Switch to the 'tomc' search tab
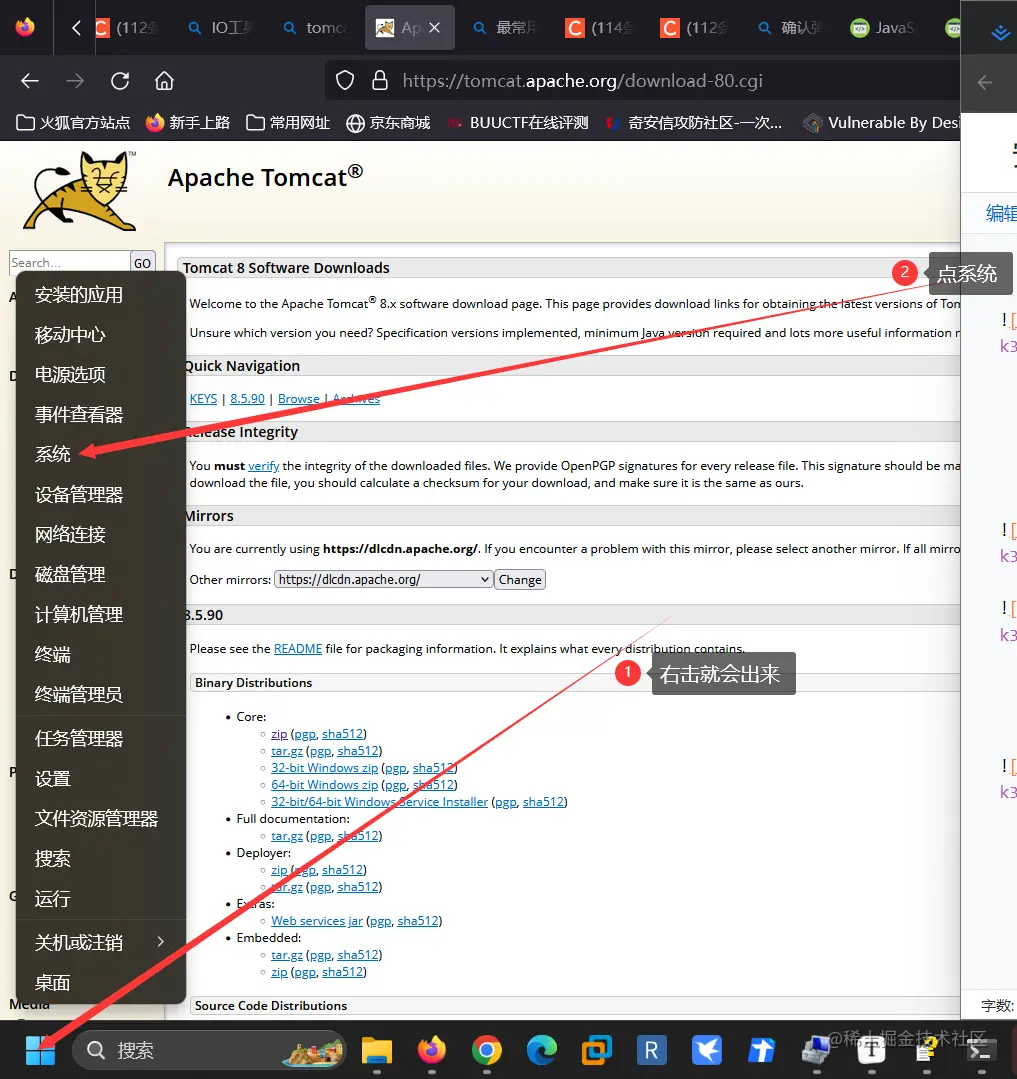Image resolution: width=1017 pixels, height=1079 pixels. (x=317, y=28)
